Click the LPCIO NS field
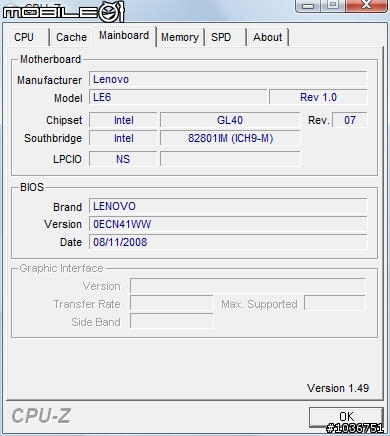 (123, 159)
